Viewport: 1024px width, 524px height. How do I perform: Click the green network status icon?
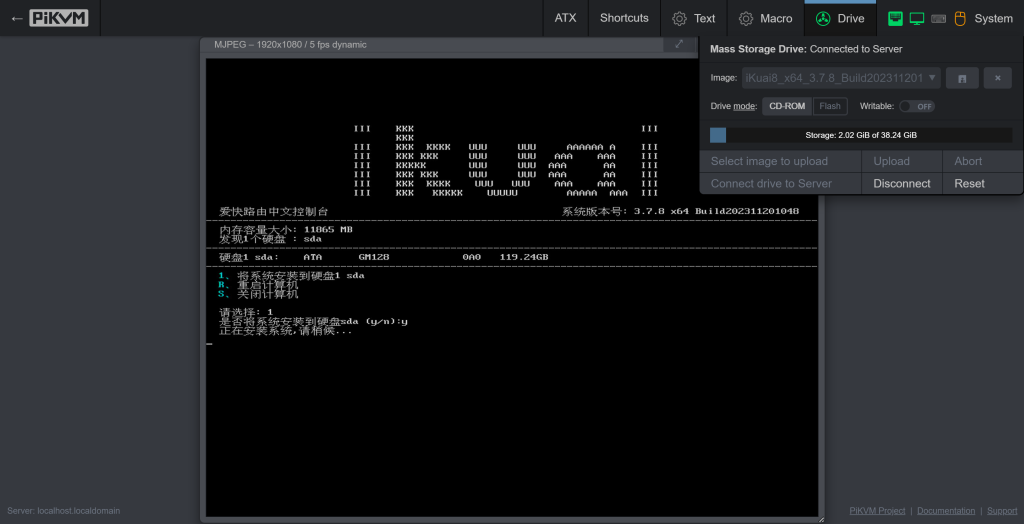click(x=895, y=18)
